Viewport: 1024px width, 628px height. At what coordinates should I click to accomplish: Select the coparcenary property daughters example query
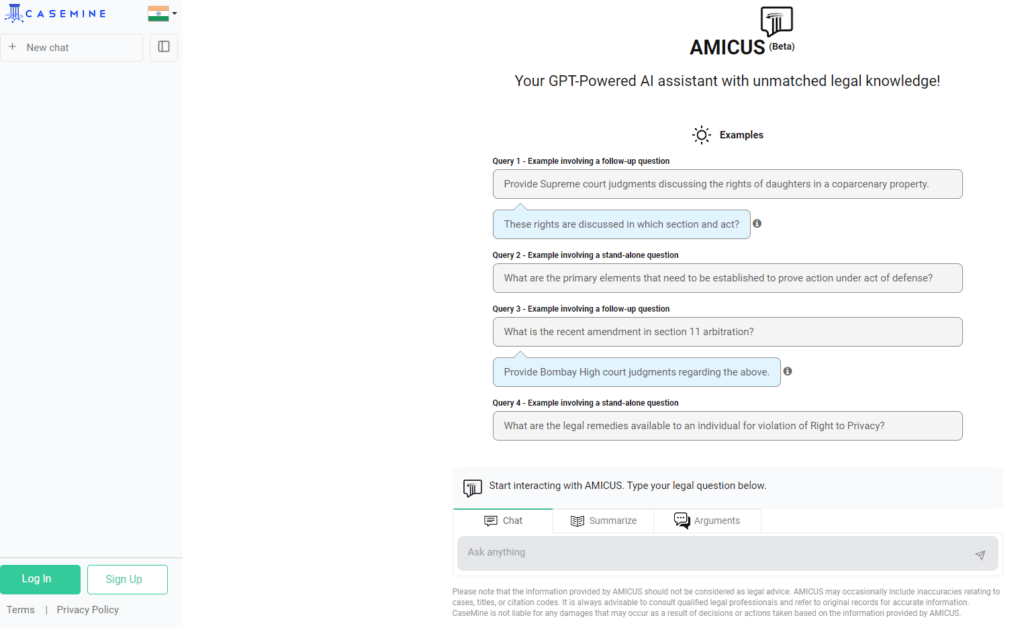coord(727,184)
